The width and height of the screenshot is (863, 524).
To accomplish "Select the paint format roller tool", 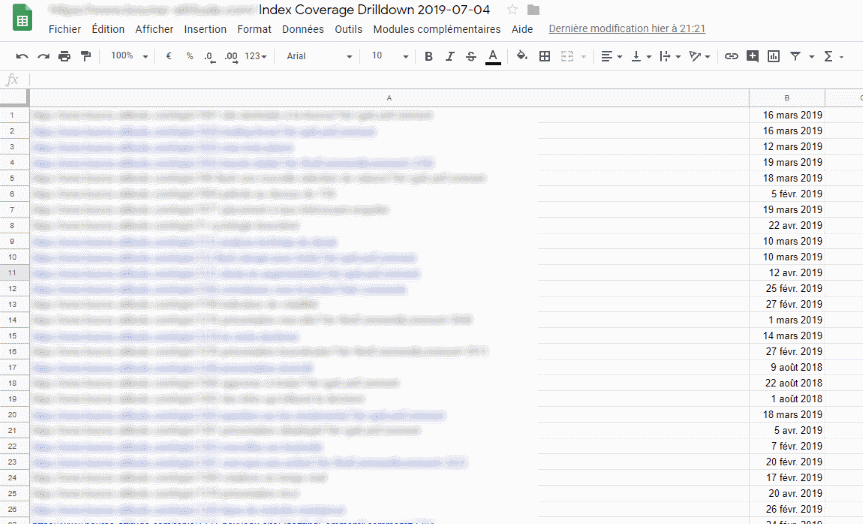I will coord(85,57).
